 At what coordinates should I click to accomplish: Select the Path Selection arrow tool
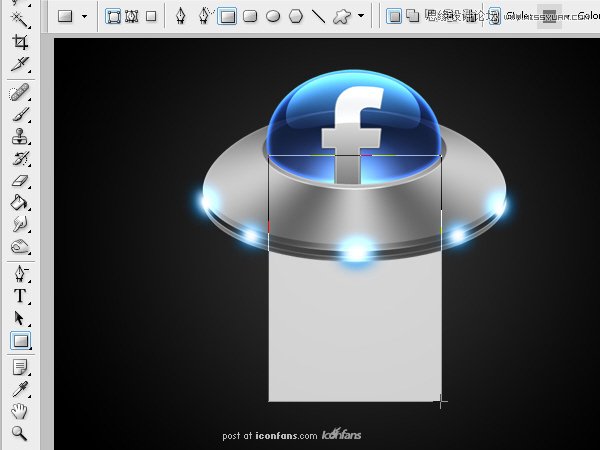(19, 318)
